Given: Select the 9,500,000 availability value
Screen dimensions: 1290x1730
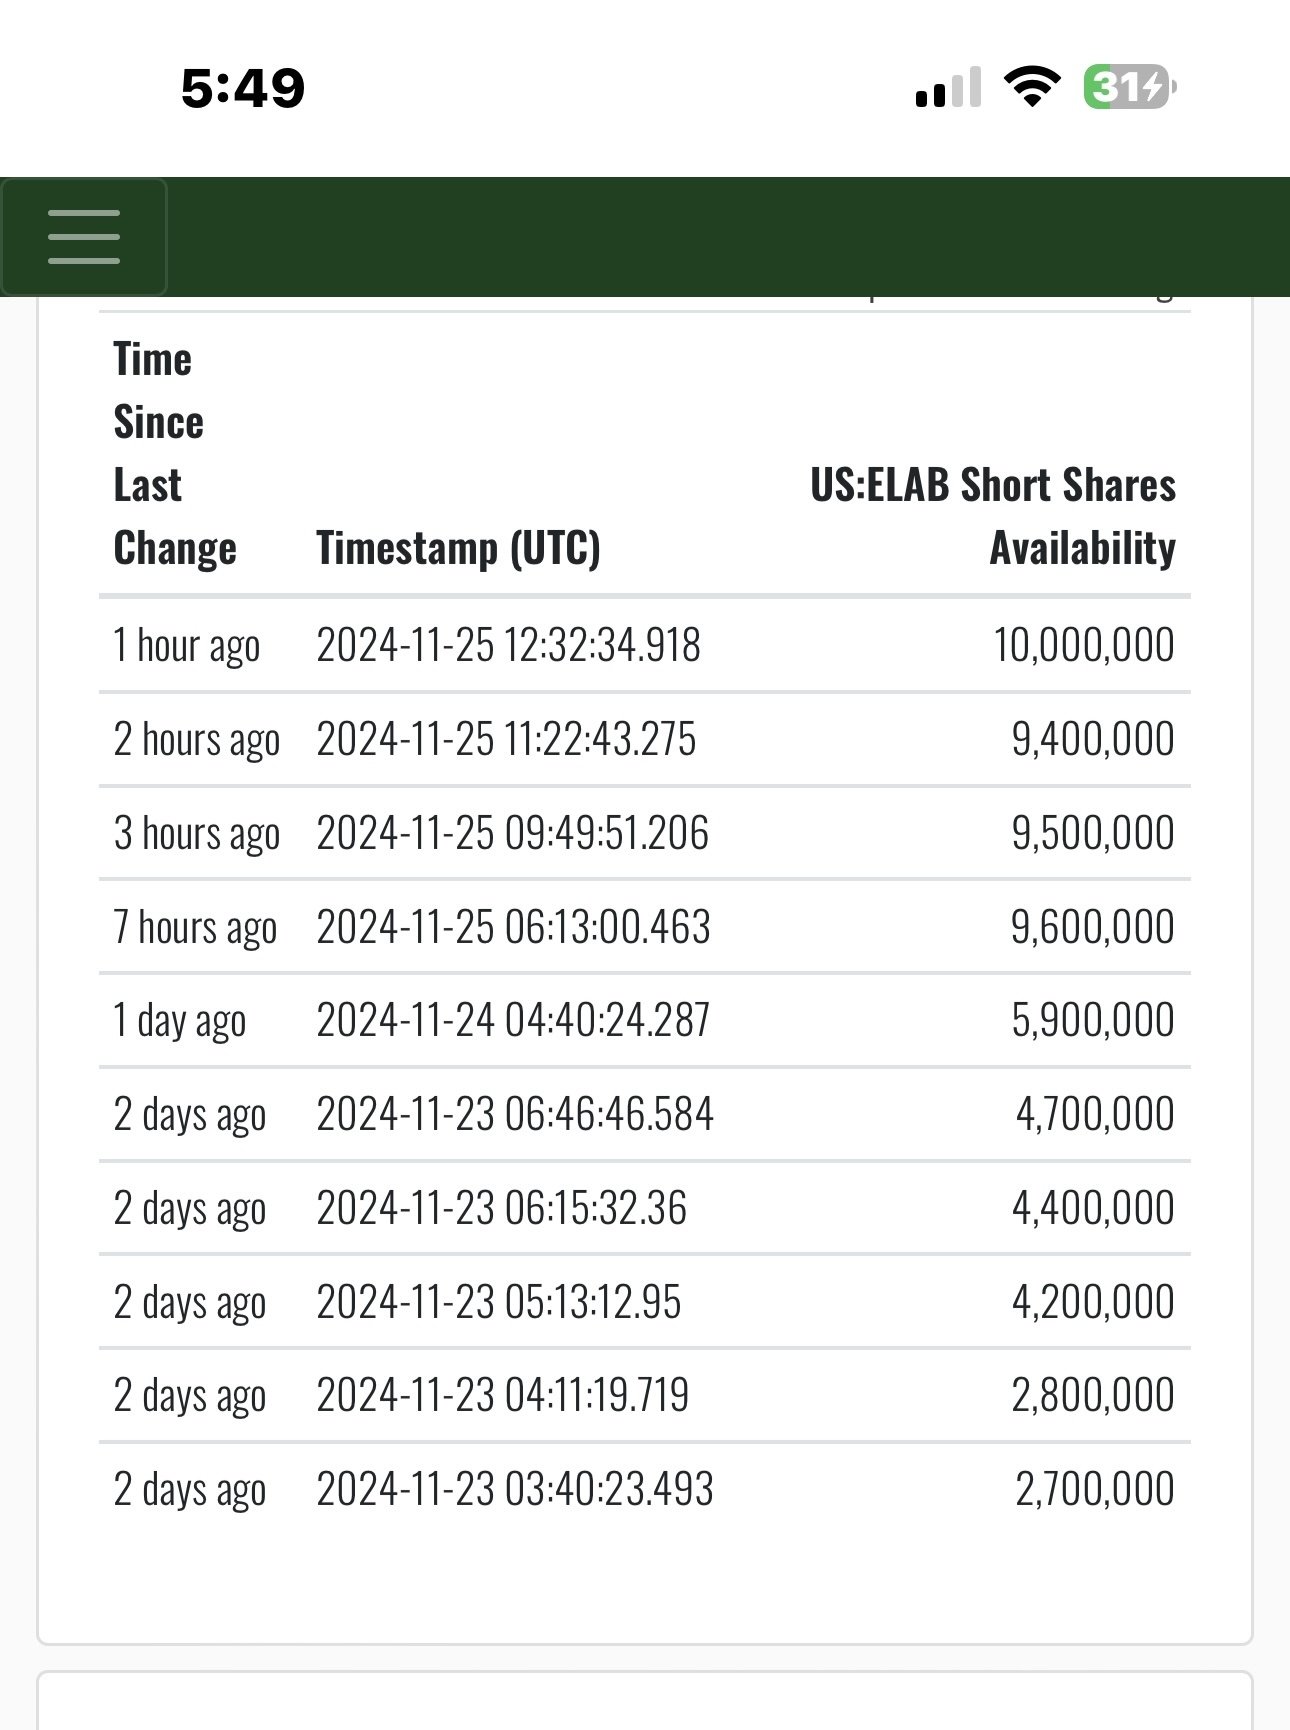Looking at the screenshot, I should (1093, 833).
